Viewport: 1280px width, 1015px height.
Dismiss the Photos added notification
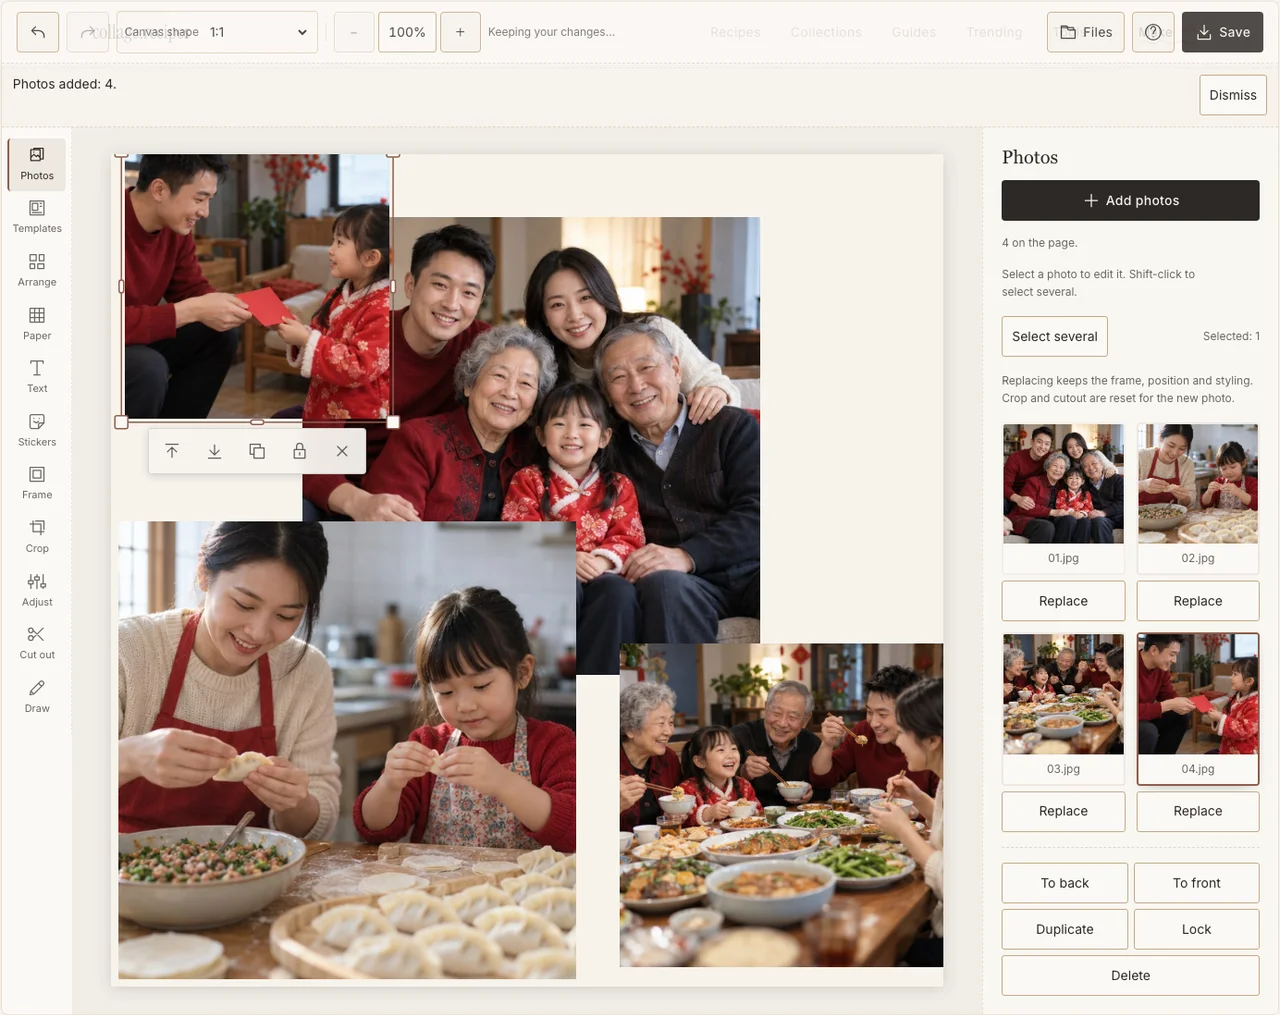[1233, 95]
